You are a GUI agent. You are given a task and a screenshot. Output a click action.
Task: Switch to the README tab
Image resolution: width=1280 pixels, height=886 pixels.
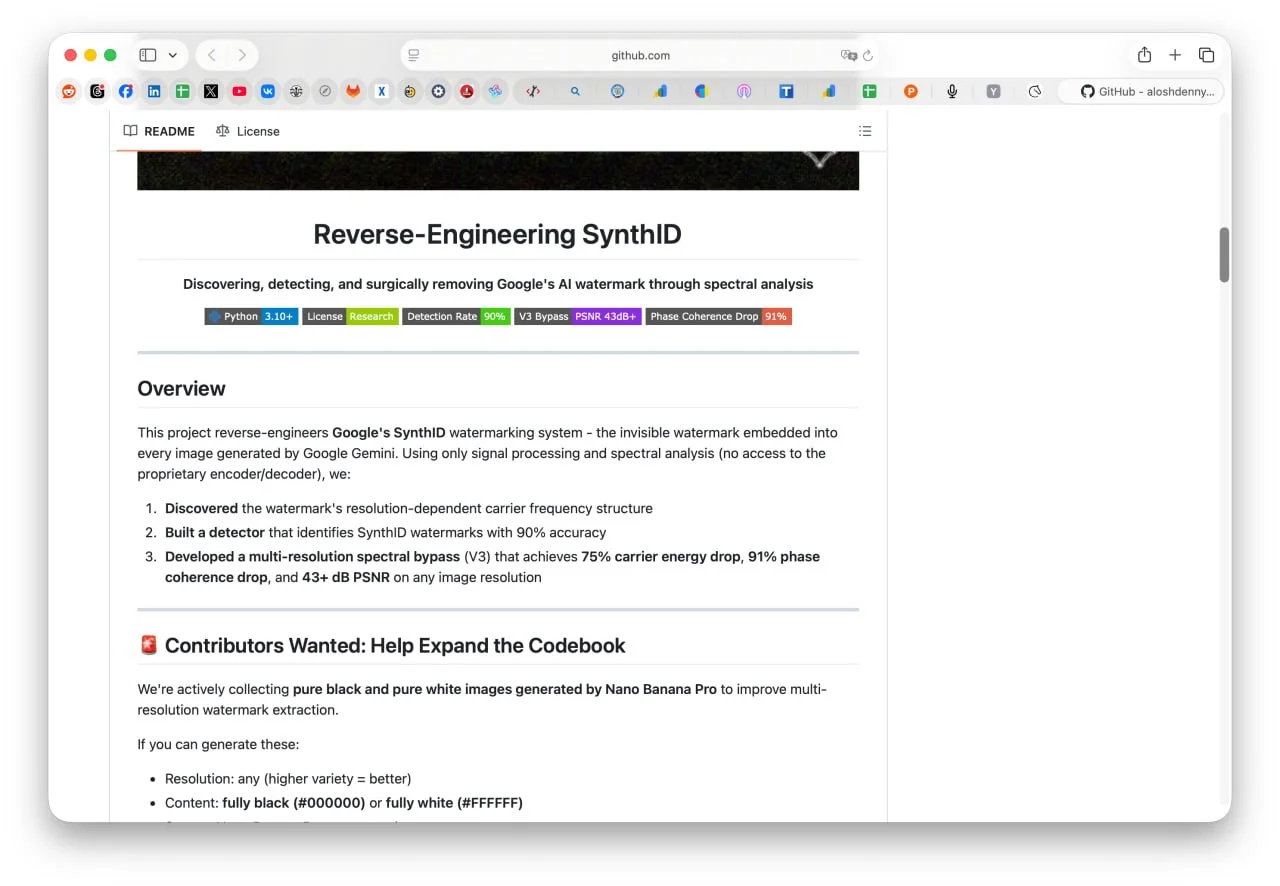159,131
